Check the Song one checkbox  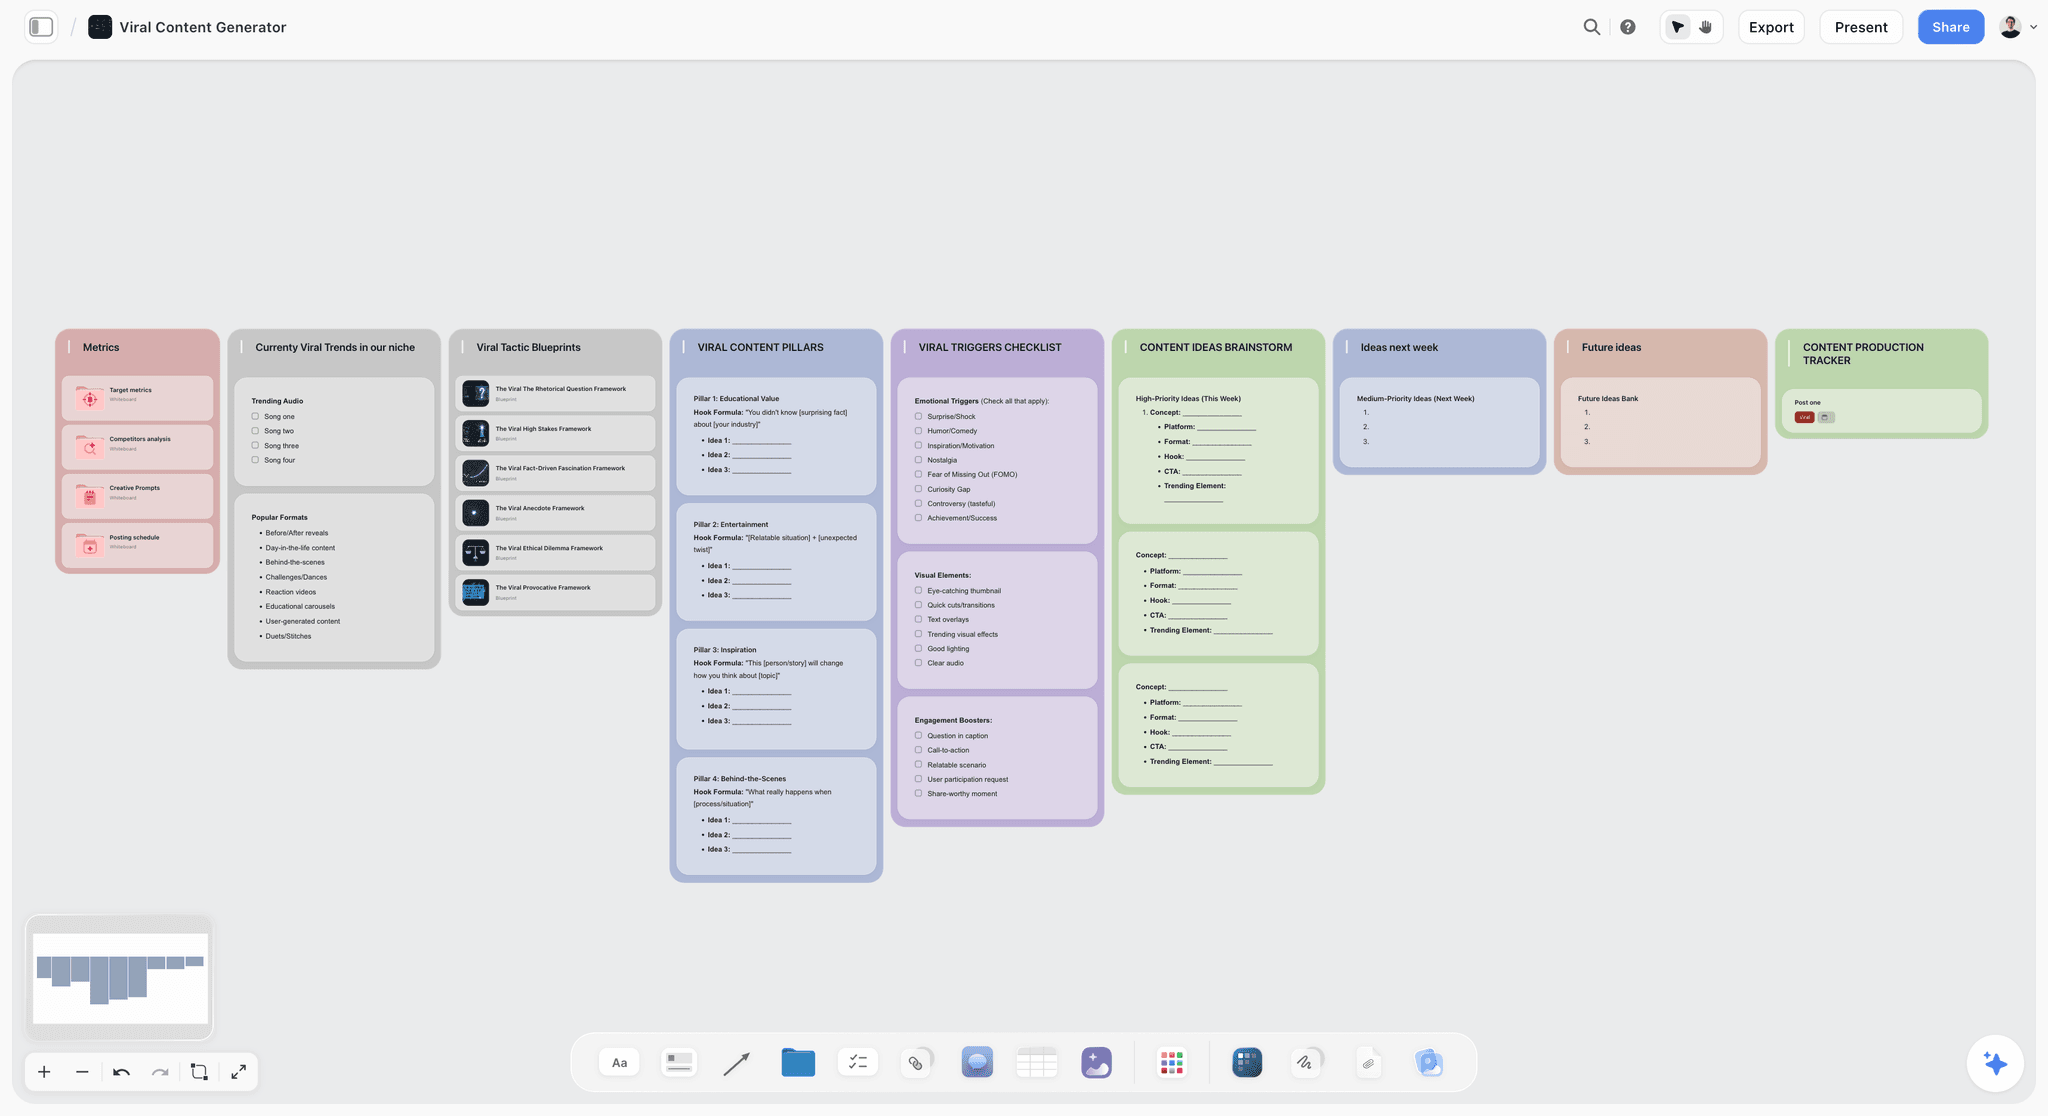pos(255,416)
